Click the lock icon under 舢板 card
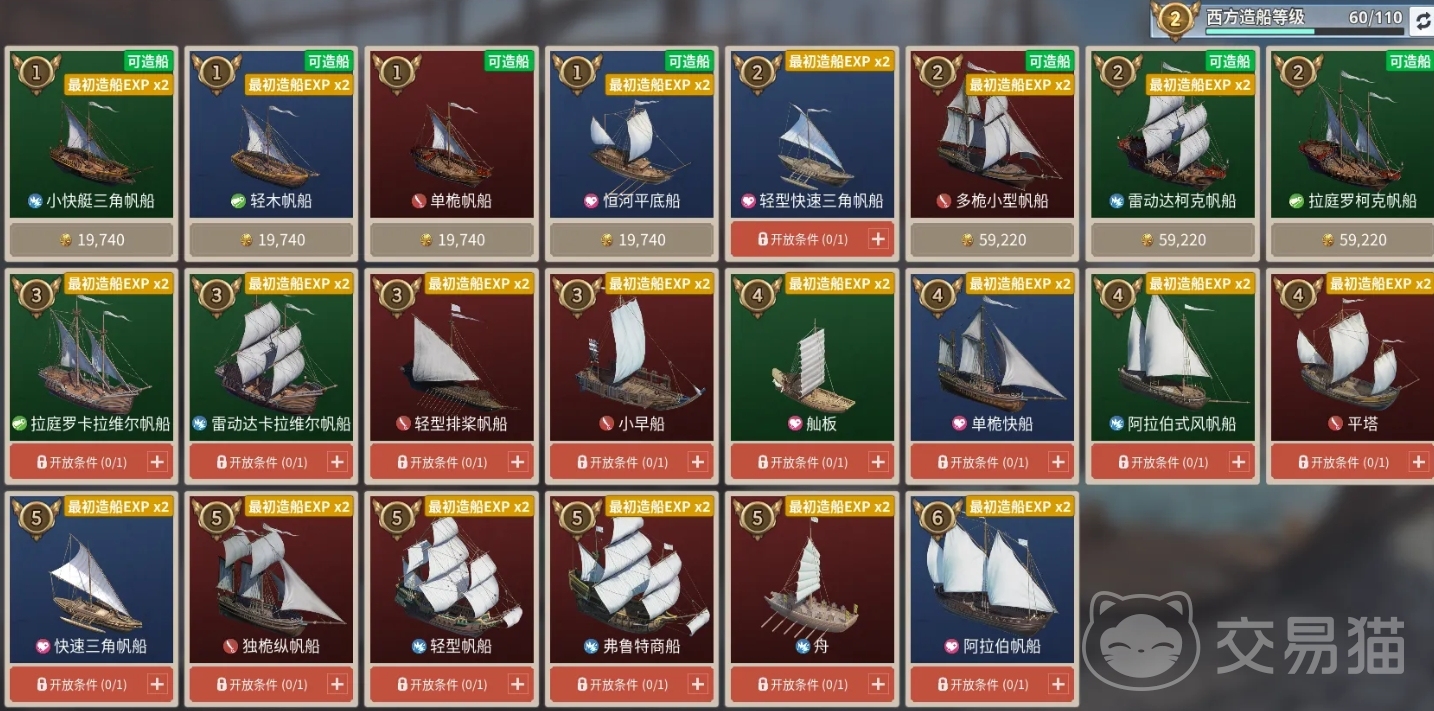This screenshot has height=711, width=1434. point(763,462)
